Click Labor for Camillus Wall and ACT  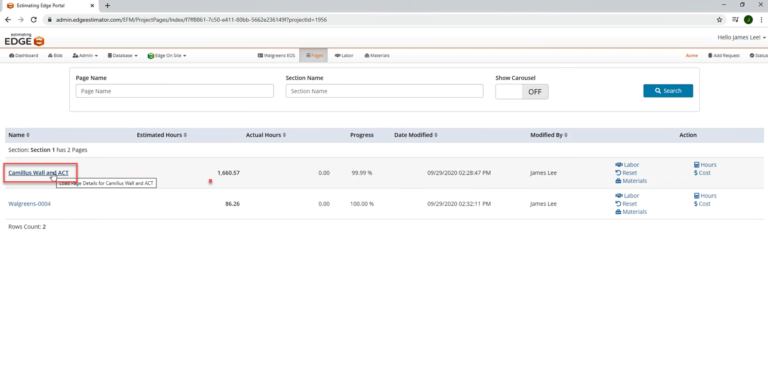[x=627, y=165]
